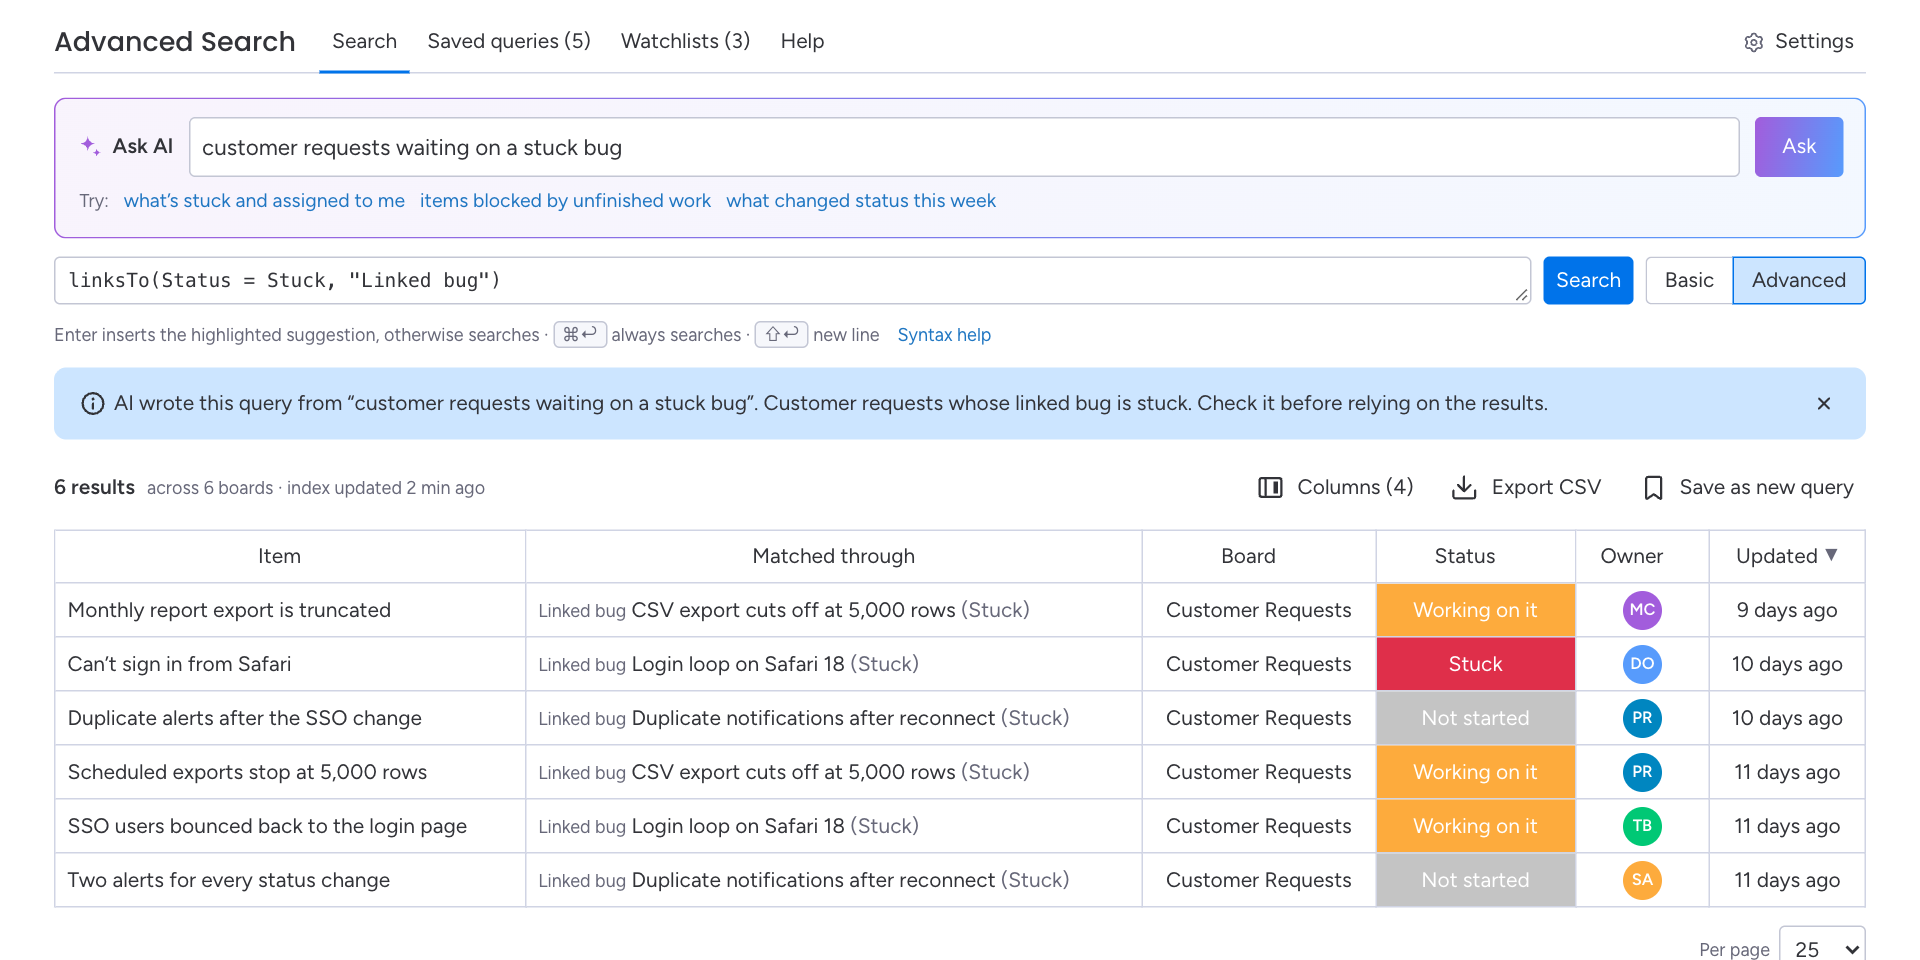Click Not started status for Duplicate alerts row
This screenshot has width=1920, height=960.
[x=1475, y=718]
